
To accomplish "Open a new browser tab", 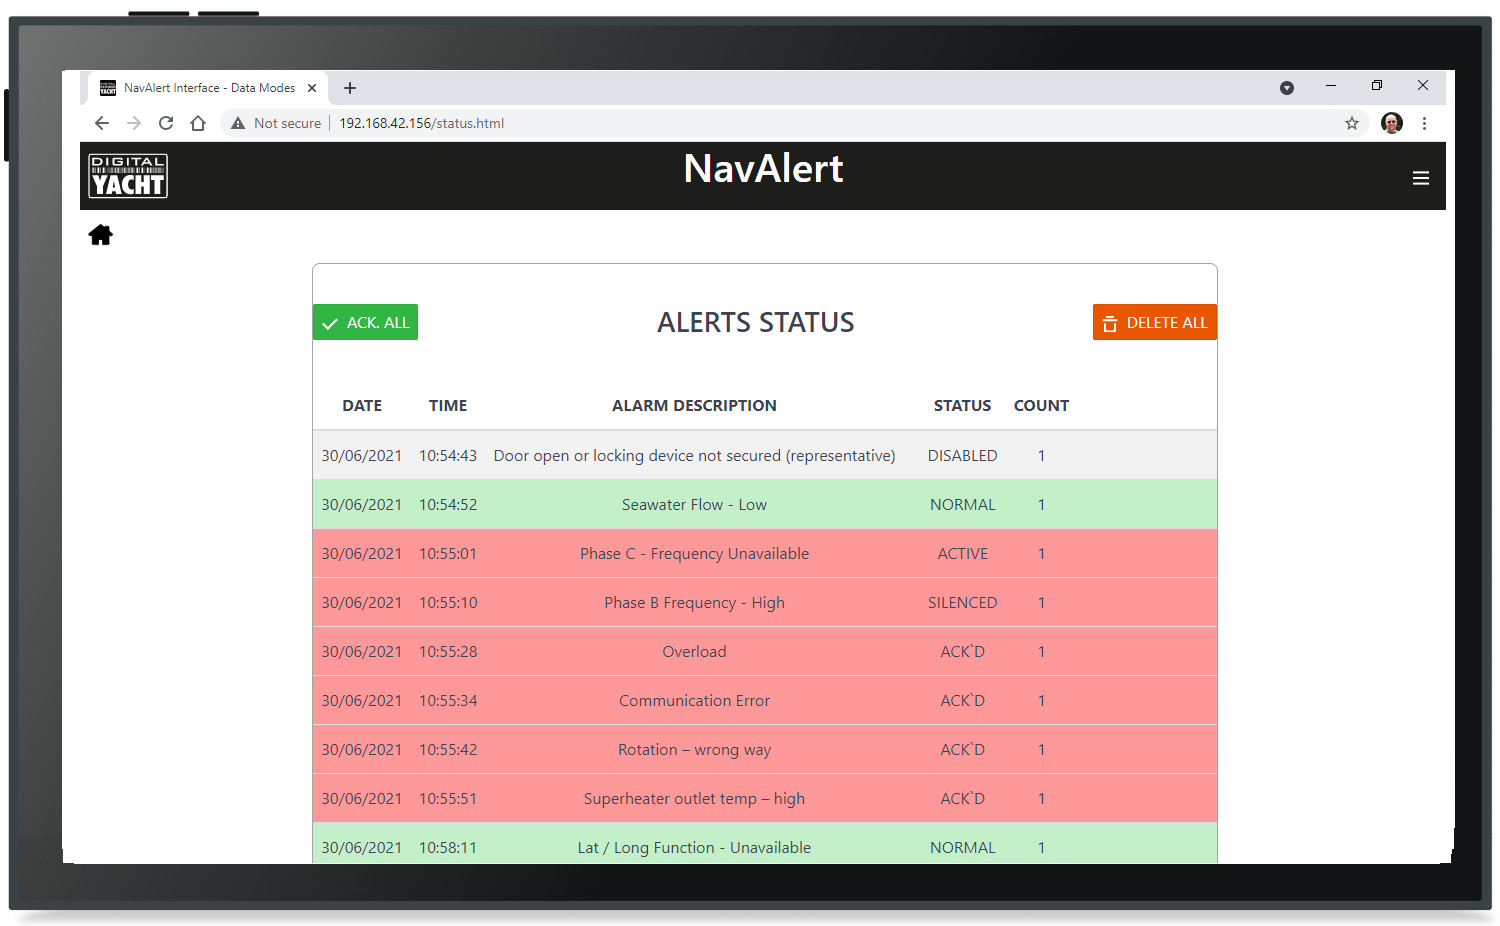I will coord(350,88).
